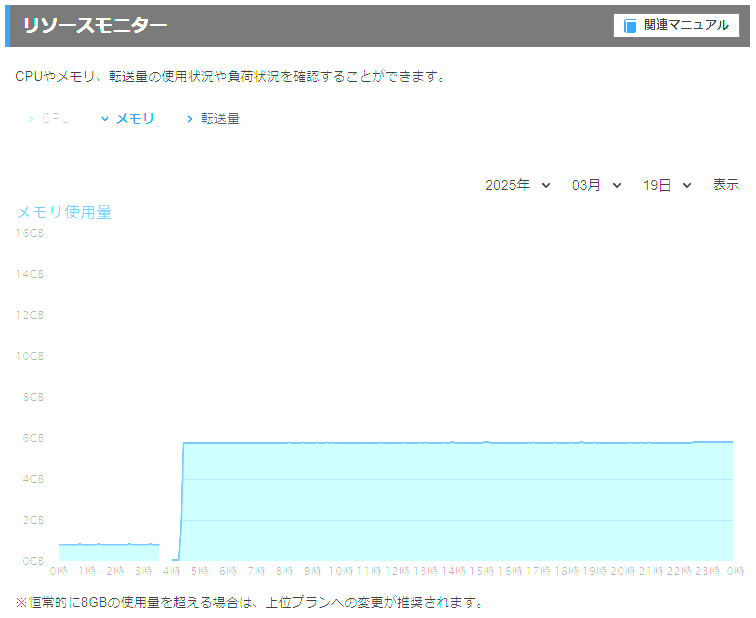Click the 4GB axis label
The width and height of the screenshot is (756, 618).
pos(33,479)
